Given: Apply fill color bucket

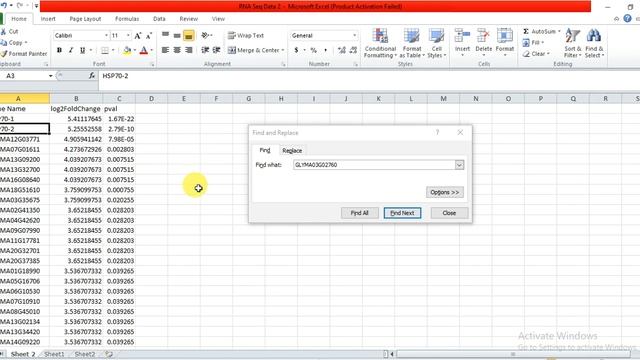Looking at the screenshot, I should point(127,50).
